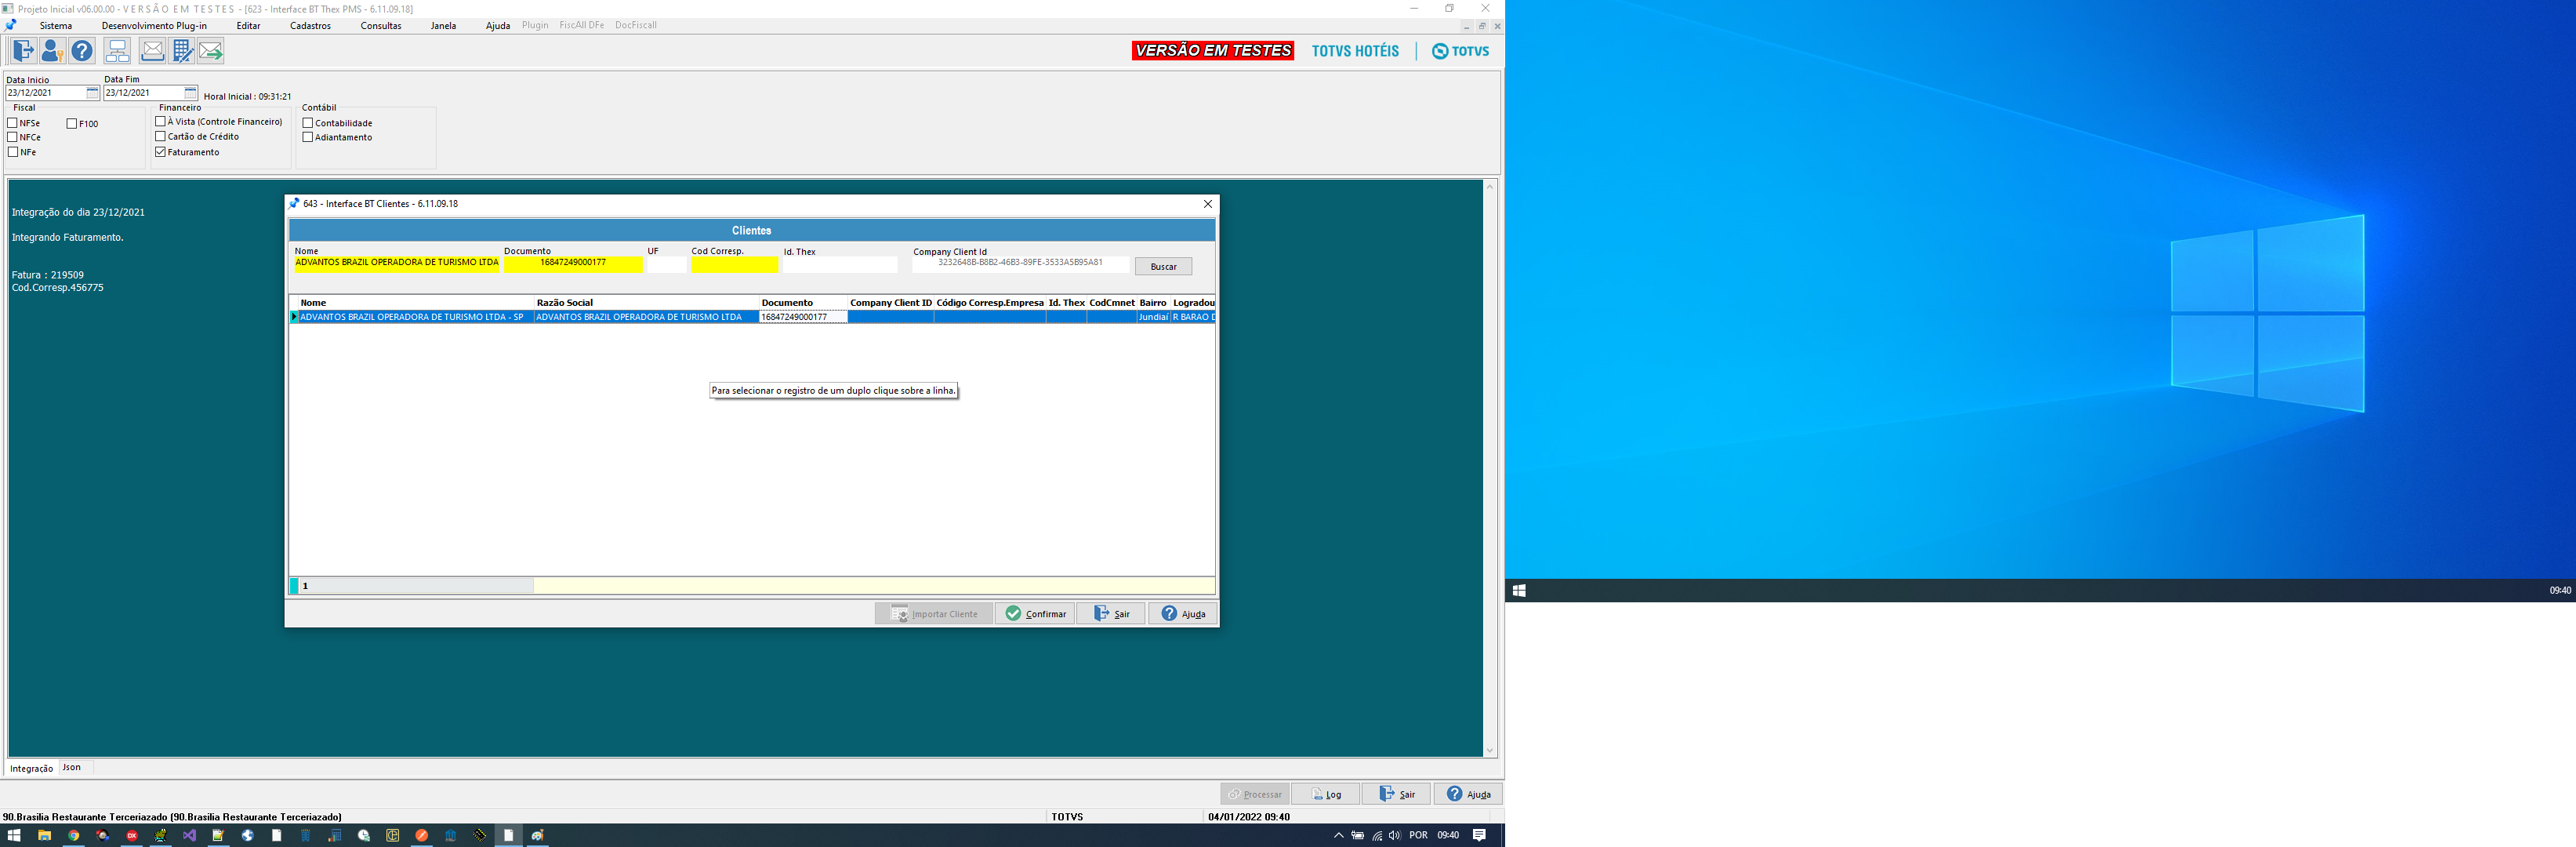Viewport: 2576px width, 847px height.
Task: Show hidden system tray icons chevron
Action: coord(1338,835)
